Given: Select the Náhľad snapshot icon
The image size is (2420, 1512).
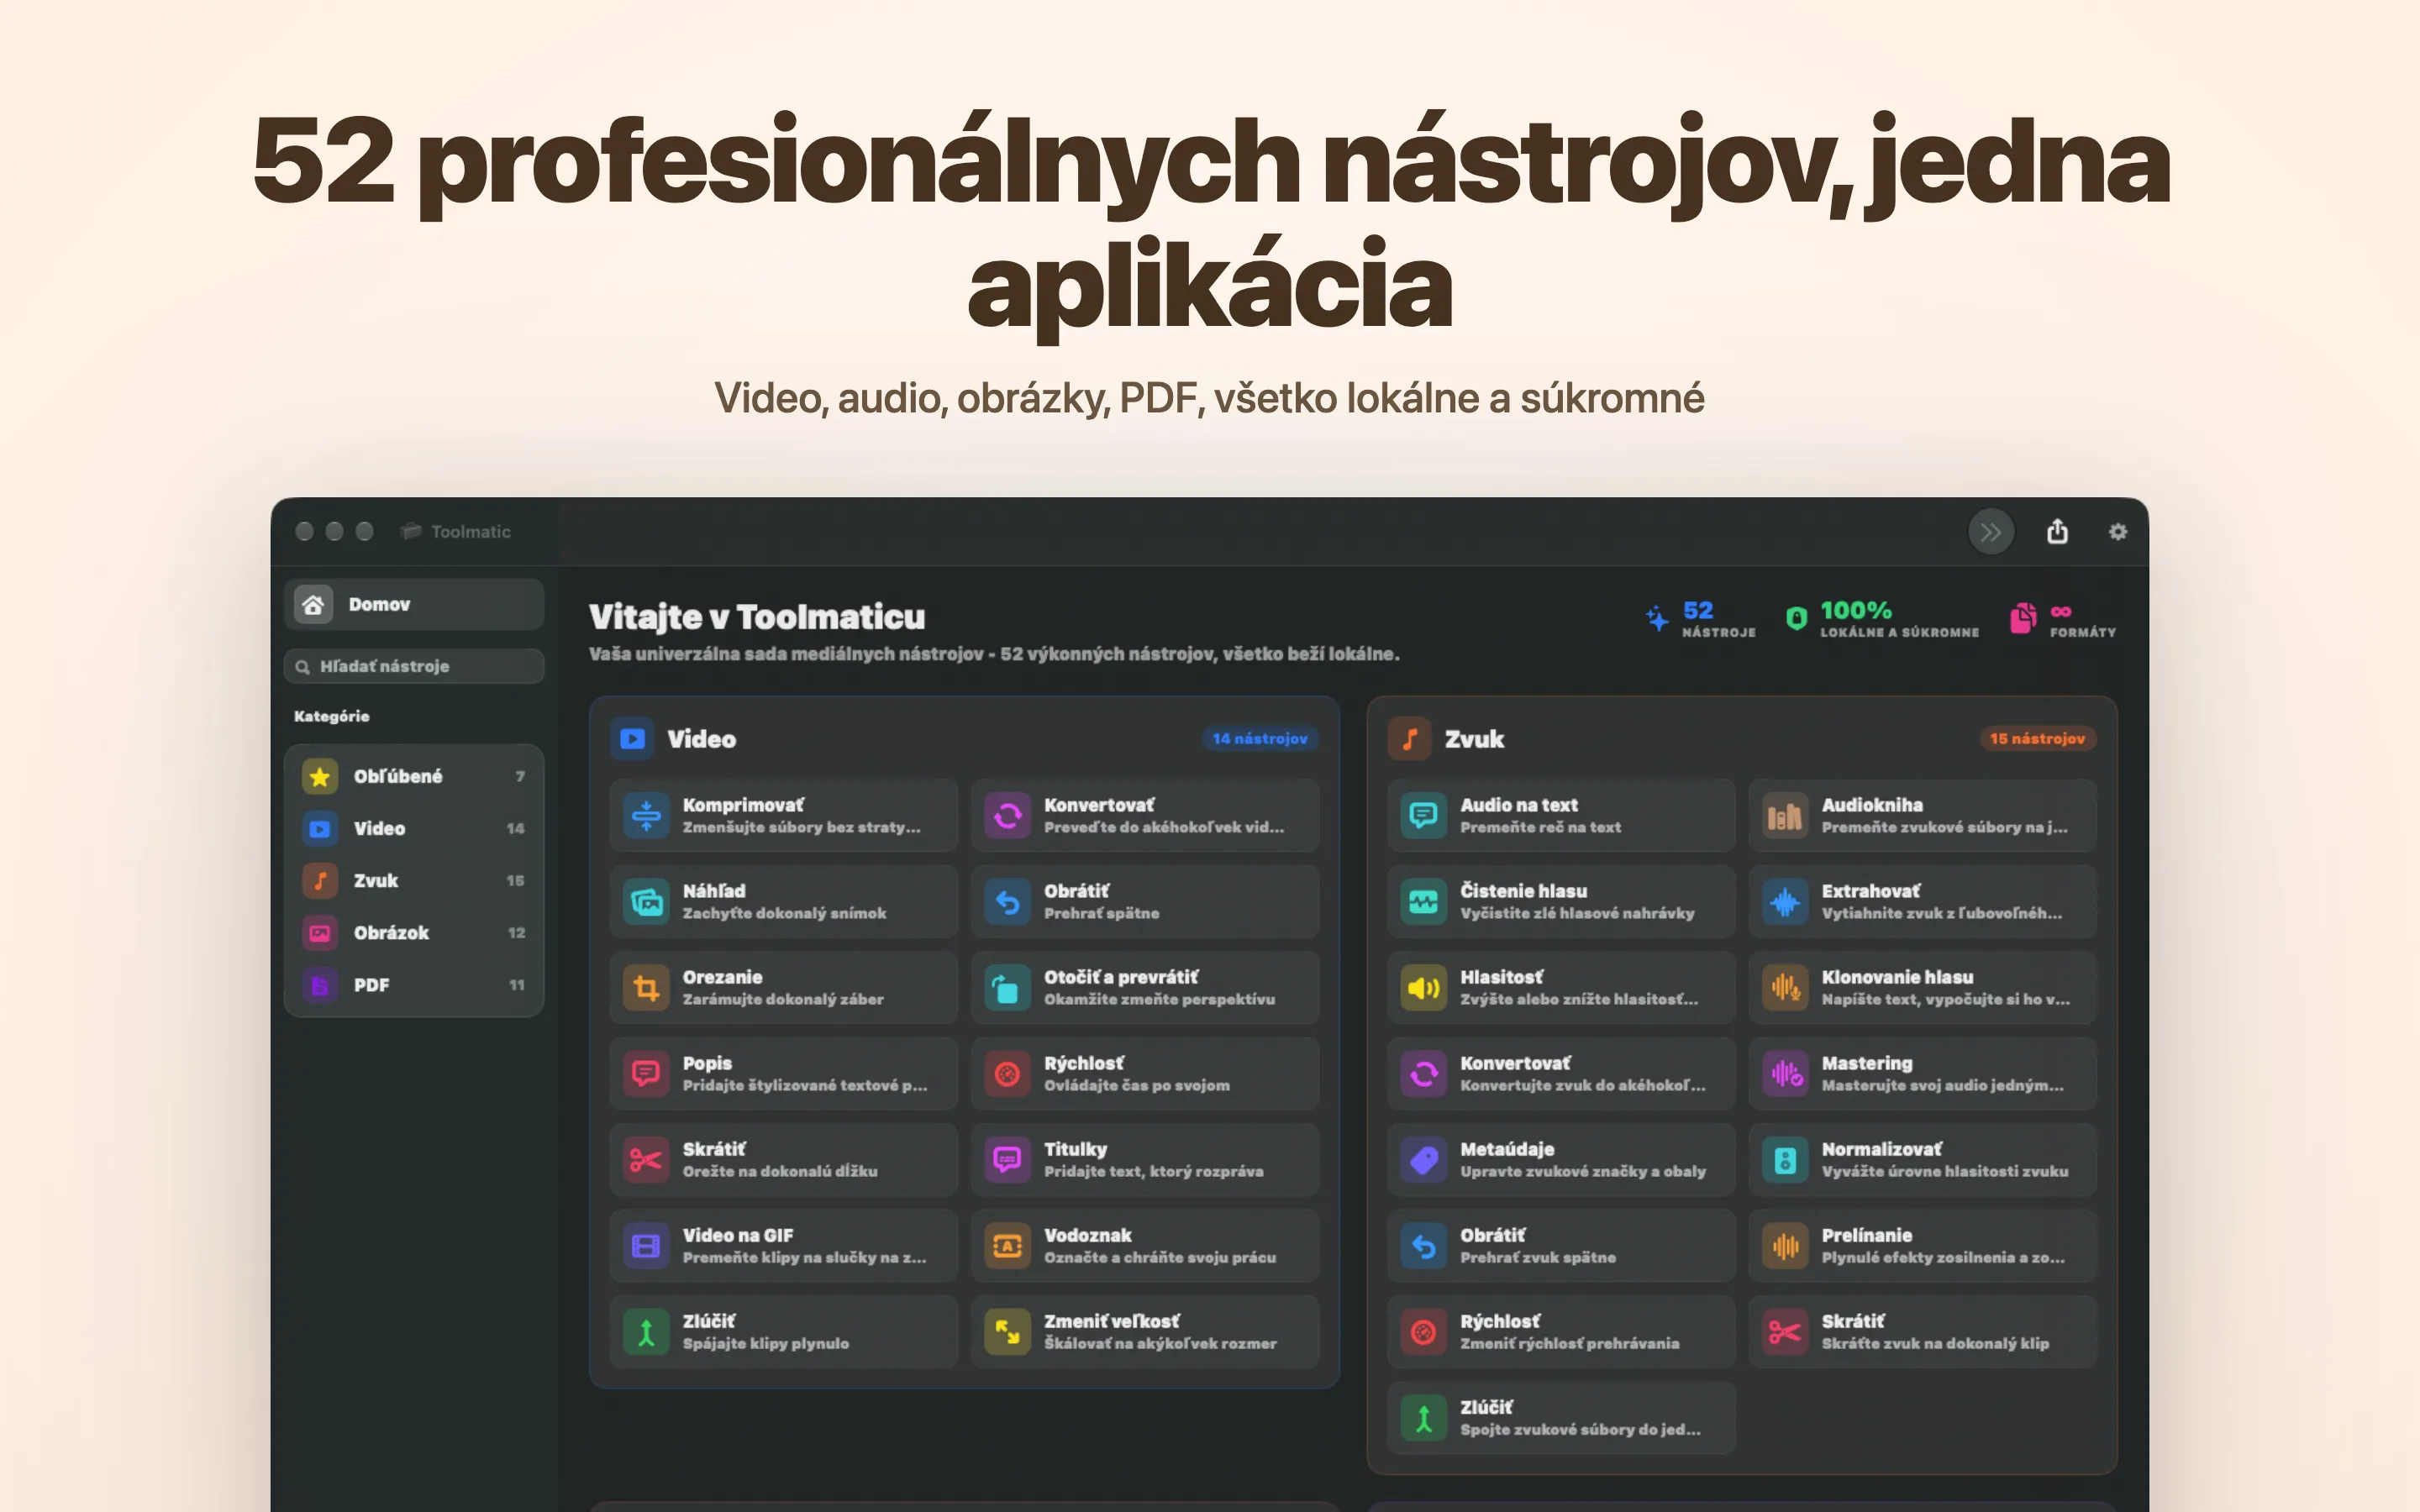Looking at the screenshot, I should tap(646, 902).
